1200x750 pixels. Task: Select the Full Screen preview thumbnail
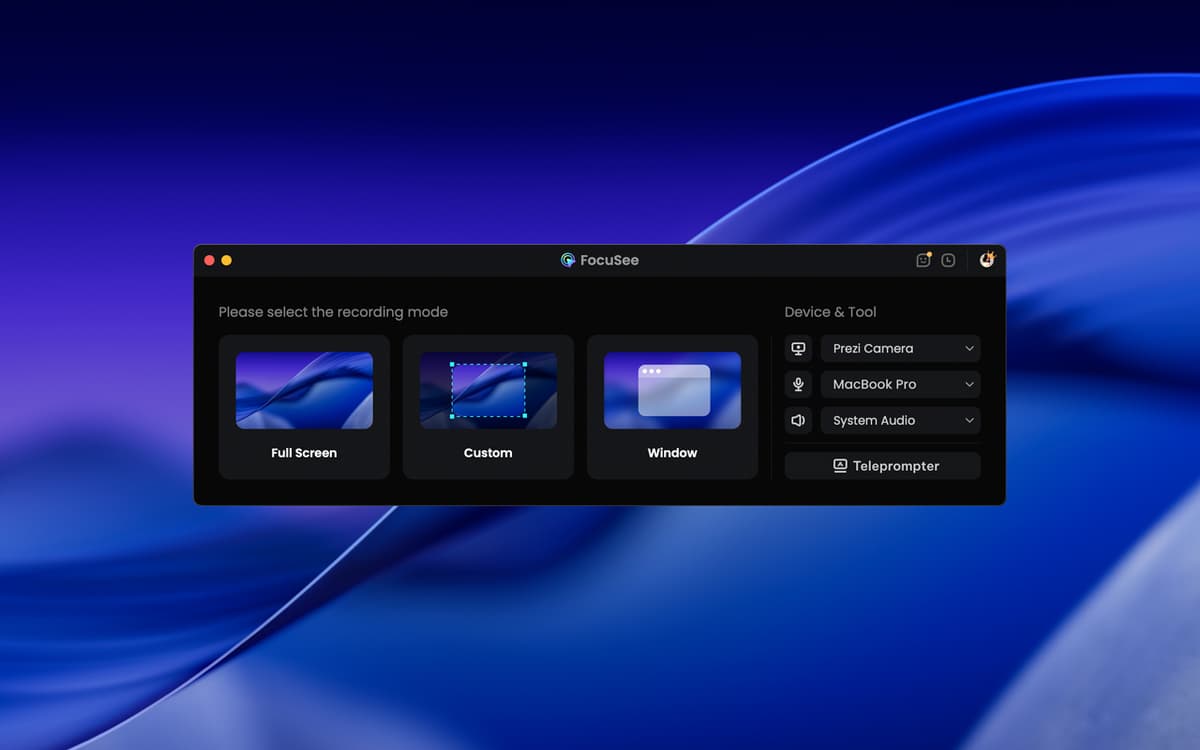tap(304, 390)
